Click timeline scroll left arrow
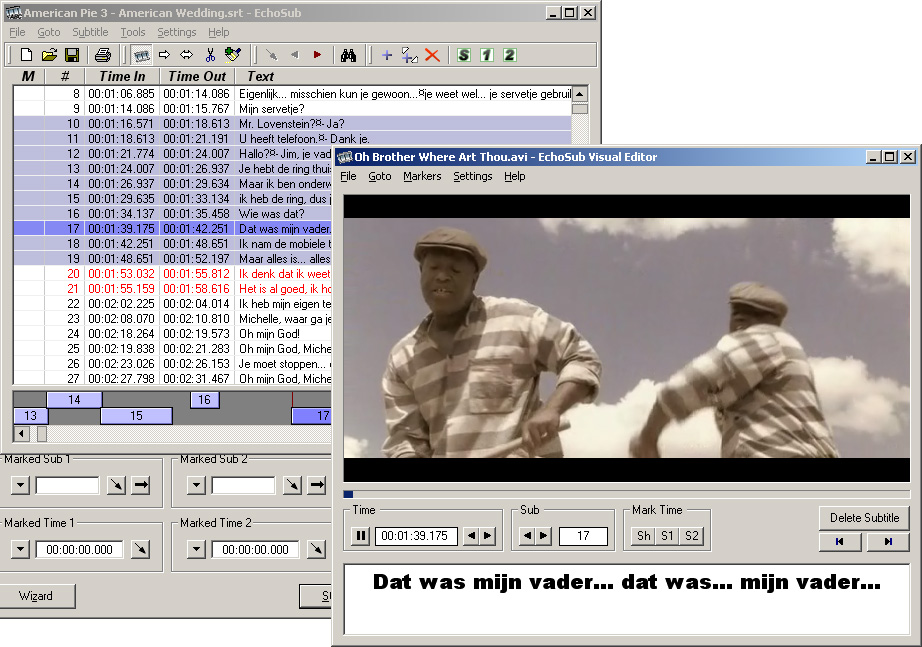The image size is (922, 647). (21, 434)
